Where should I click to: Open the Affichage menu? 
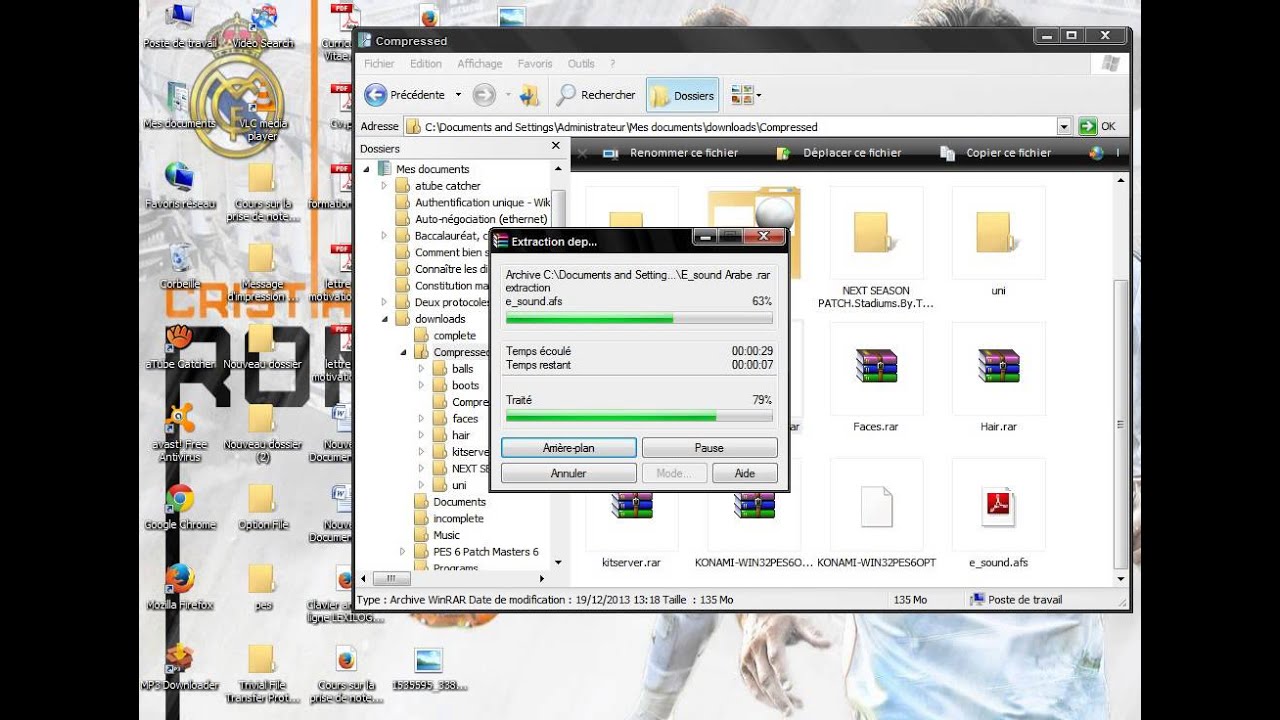click(480, 64)
